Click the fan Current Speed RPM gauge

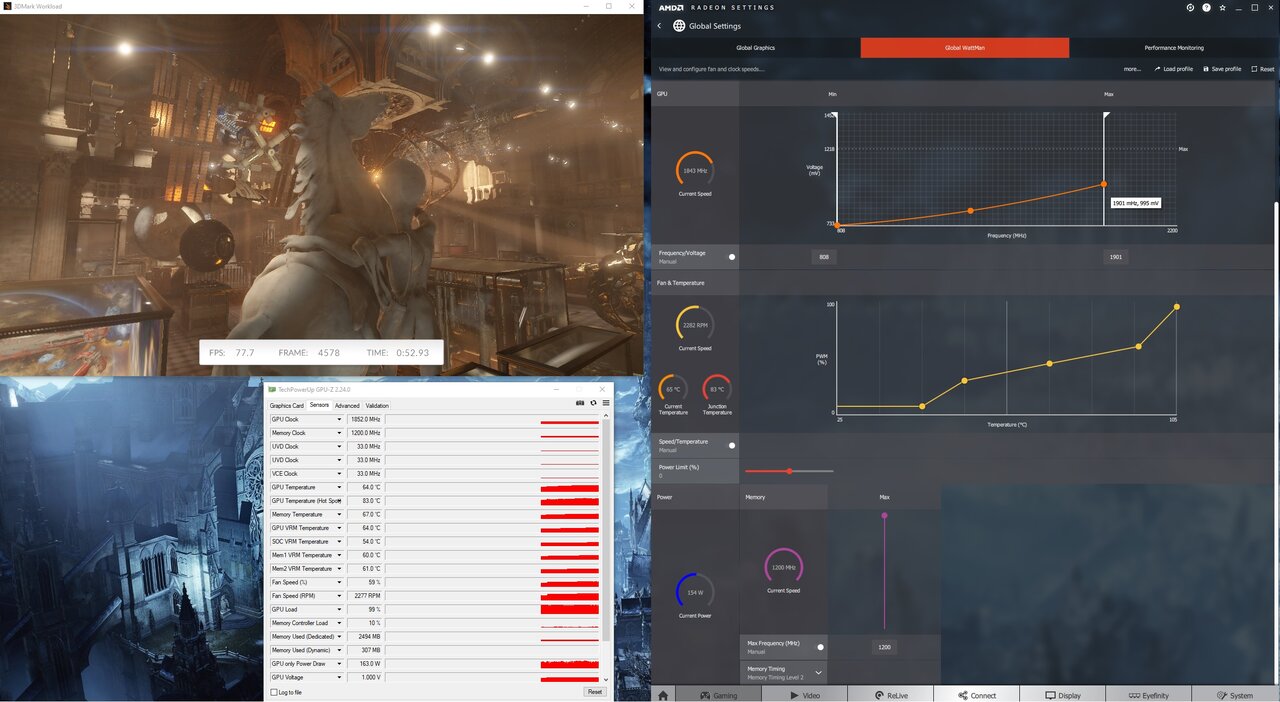point(695,325)
